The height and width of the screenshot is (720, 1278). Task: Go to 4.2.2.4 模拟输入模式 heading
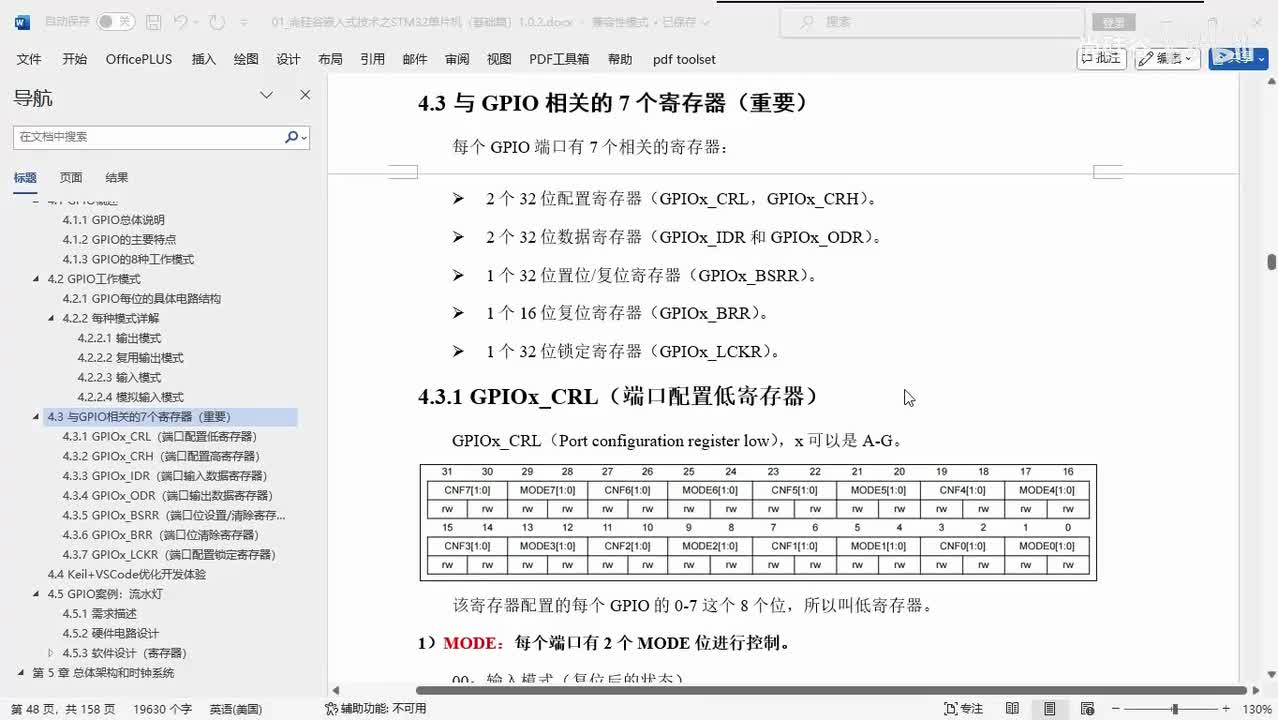(x=130, y=397)
